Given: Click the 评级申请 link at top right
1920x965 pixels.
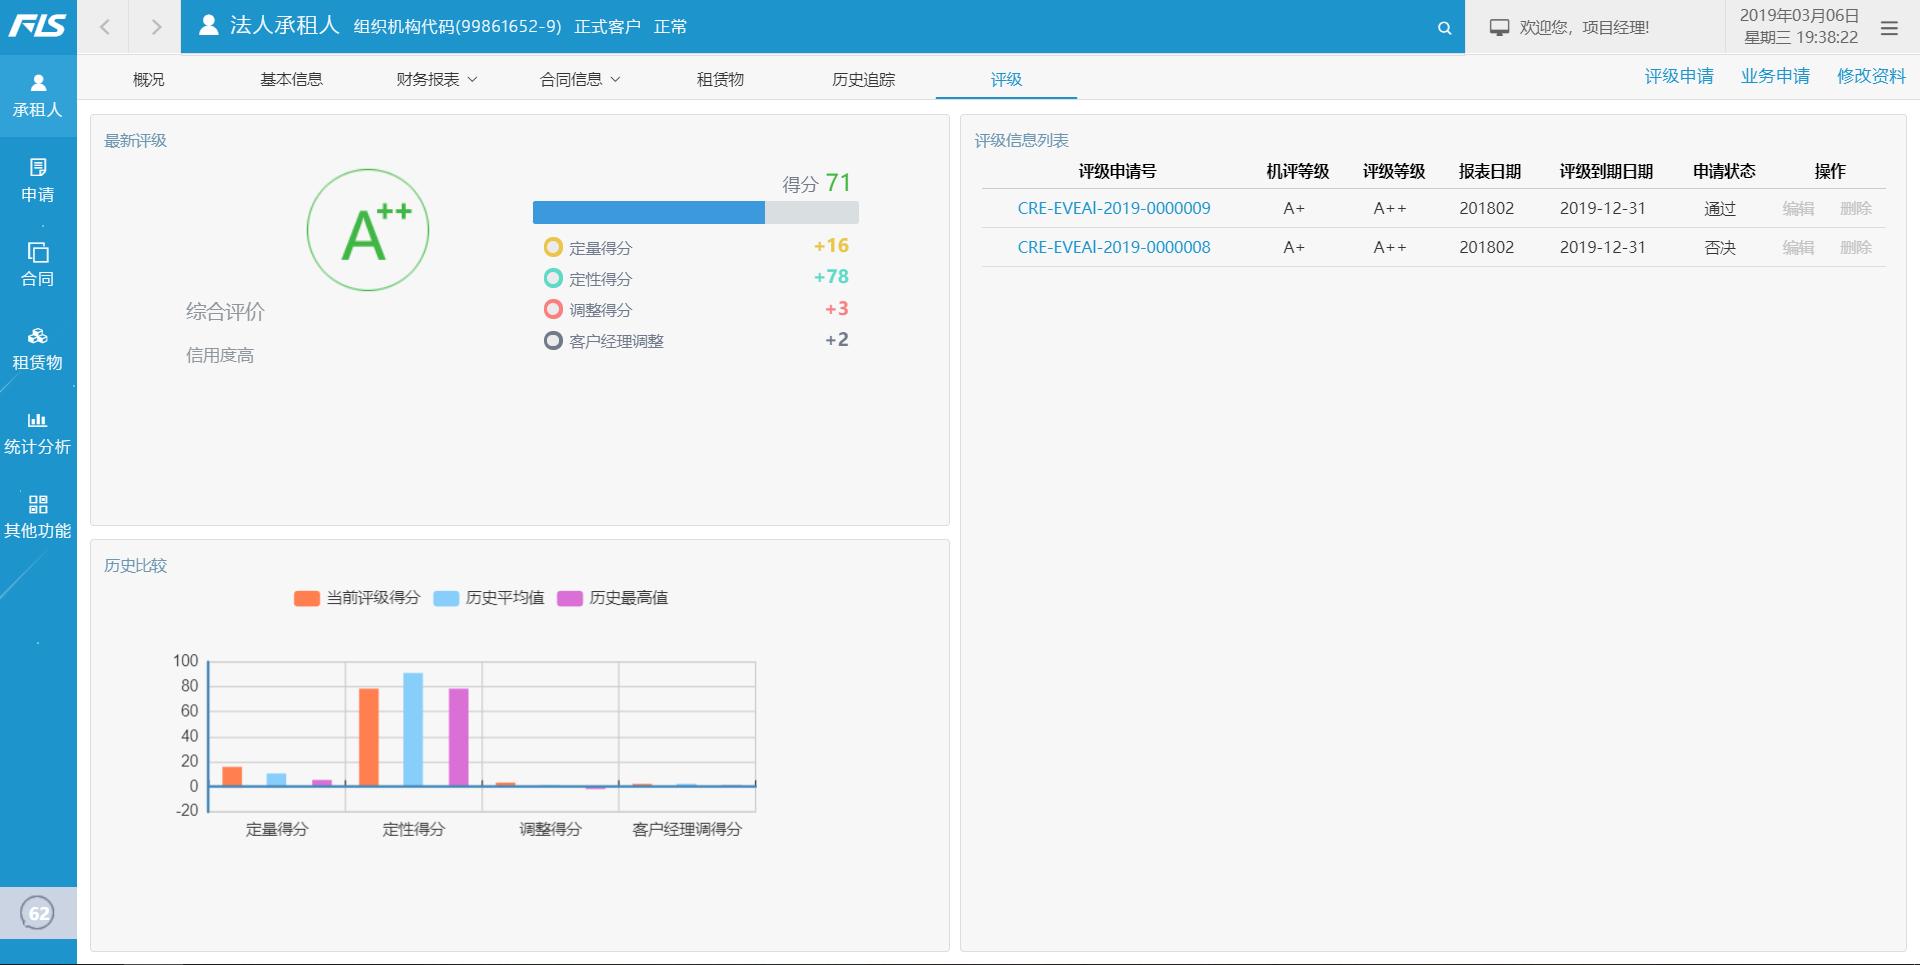Looking at the screenshot, I should point(1678,77).
